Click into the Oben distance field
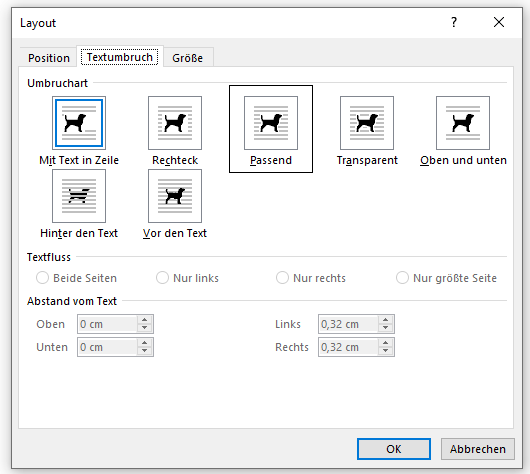Screen dimensions: 530x474 click(107, 324)
